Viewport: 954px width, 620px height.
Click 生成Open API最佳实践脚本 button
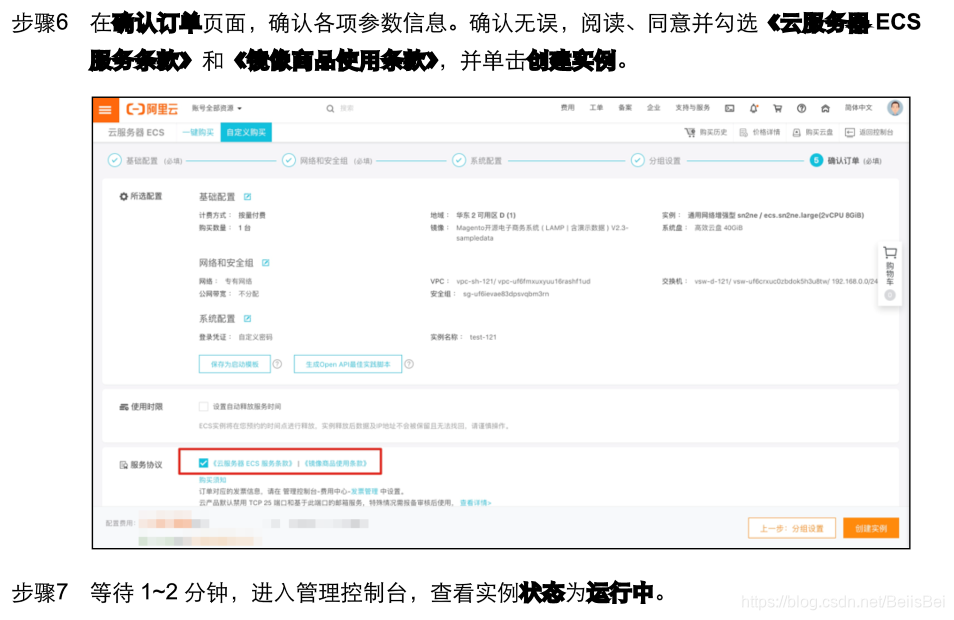click(347, 364)
